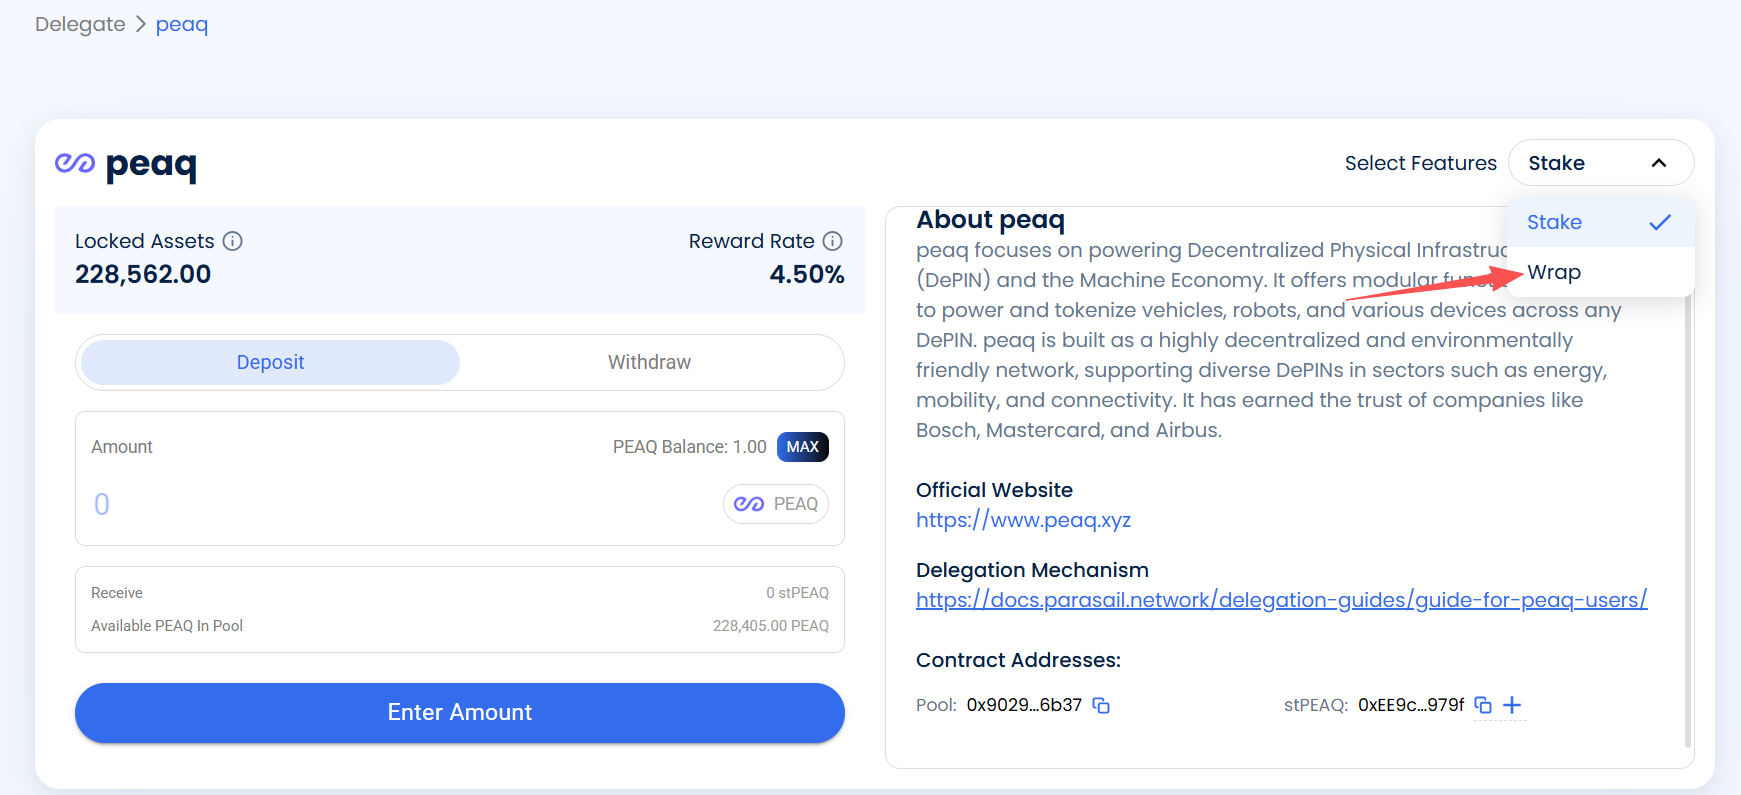Image resolution: width=1741 pixels, height=795 pixels.
Task: Click the PEAQ token selector chip
Action: click(776, 504)
